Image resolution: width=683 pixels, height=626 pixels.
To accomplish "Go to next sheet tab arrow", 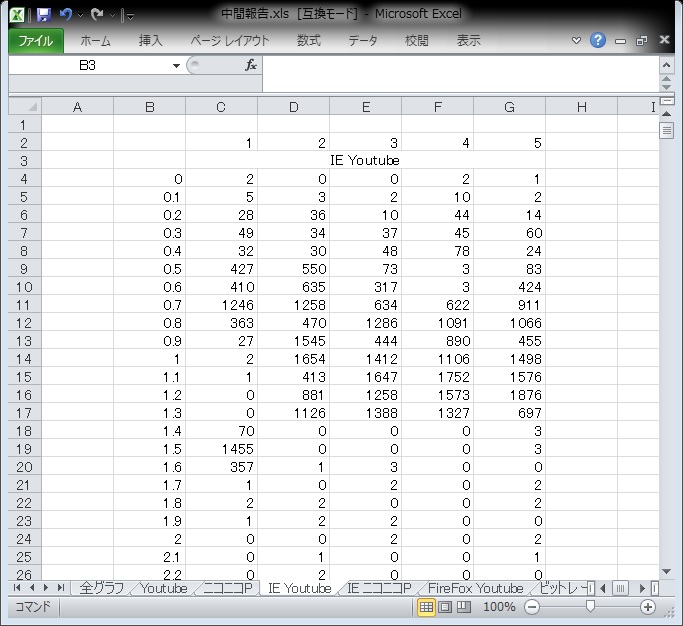I will (46, 588).
